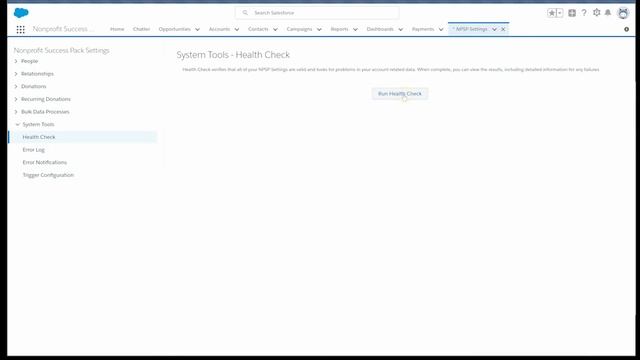
Task: Expand the Accounts tab dropdown arrow
Action: (x=237, y=29)
